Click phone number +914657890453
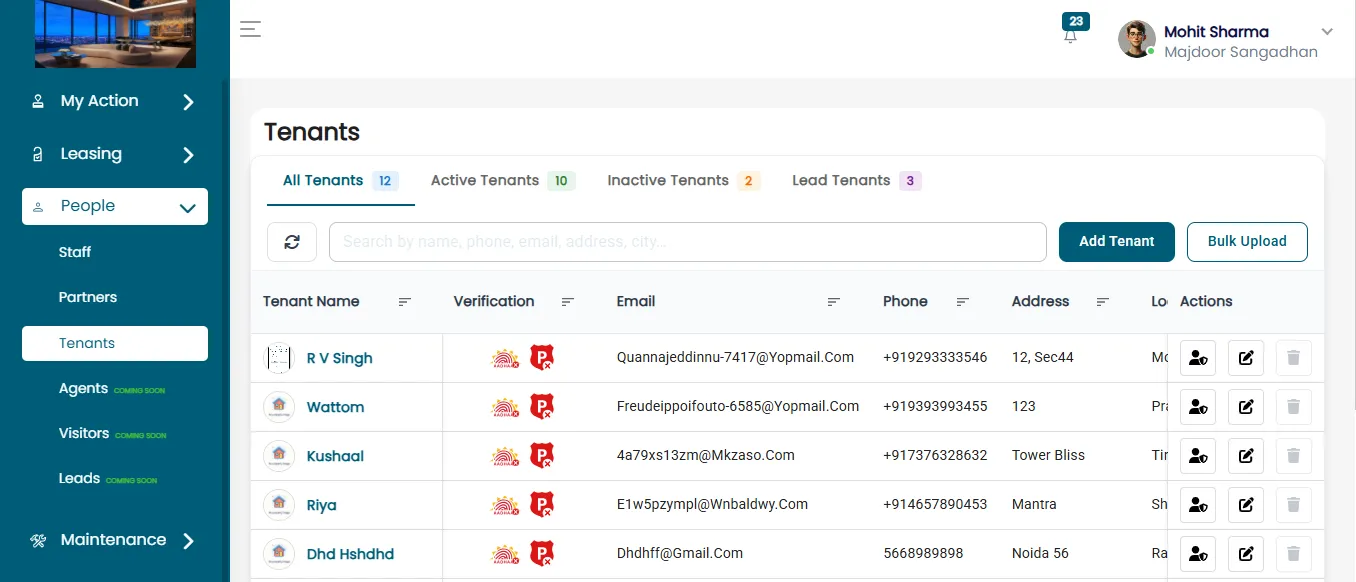 click(x=935, y=504)
